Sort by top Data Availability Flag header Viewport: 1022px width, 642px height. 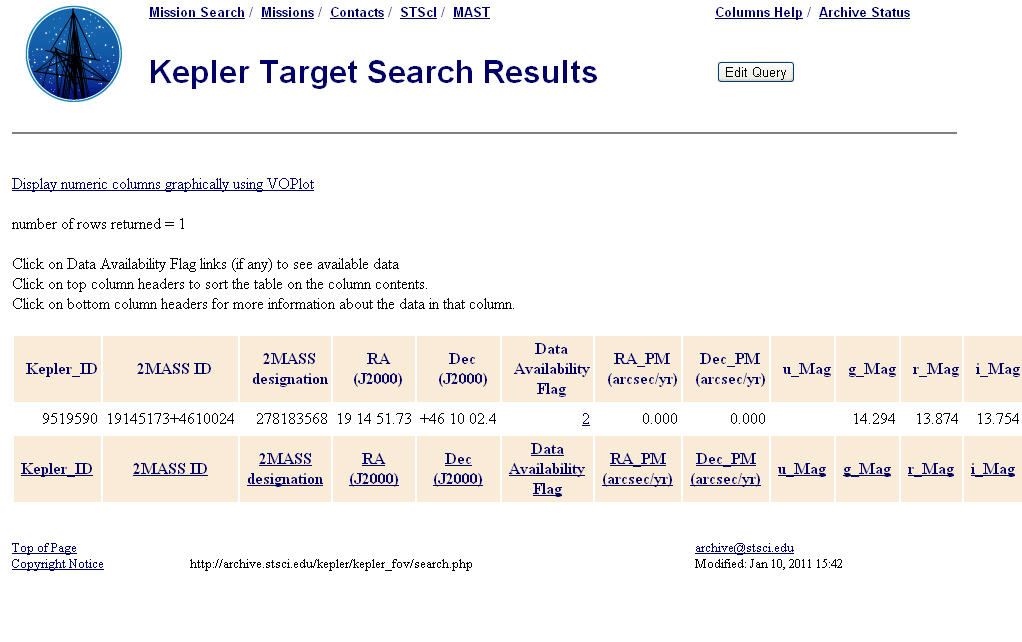[x=551, y=369]
